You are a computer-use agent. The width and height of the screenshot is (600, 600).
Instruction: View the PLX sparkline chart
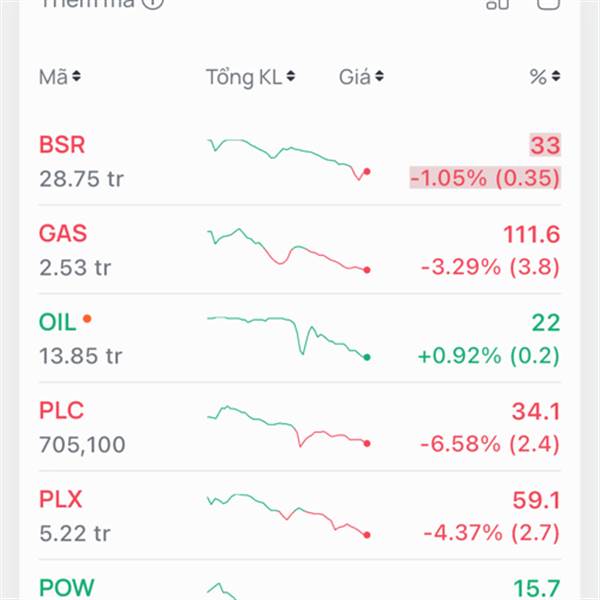[288, 514]
